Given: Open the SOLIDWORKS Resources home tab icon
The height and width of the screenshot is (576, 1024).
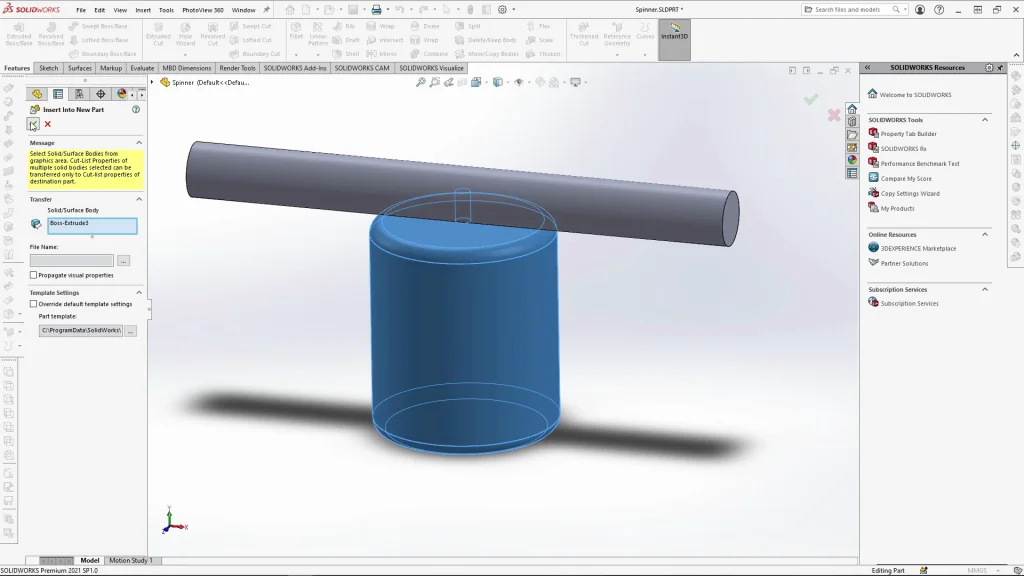Looking at the screenshot, I should (x=852, y=109).
